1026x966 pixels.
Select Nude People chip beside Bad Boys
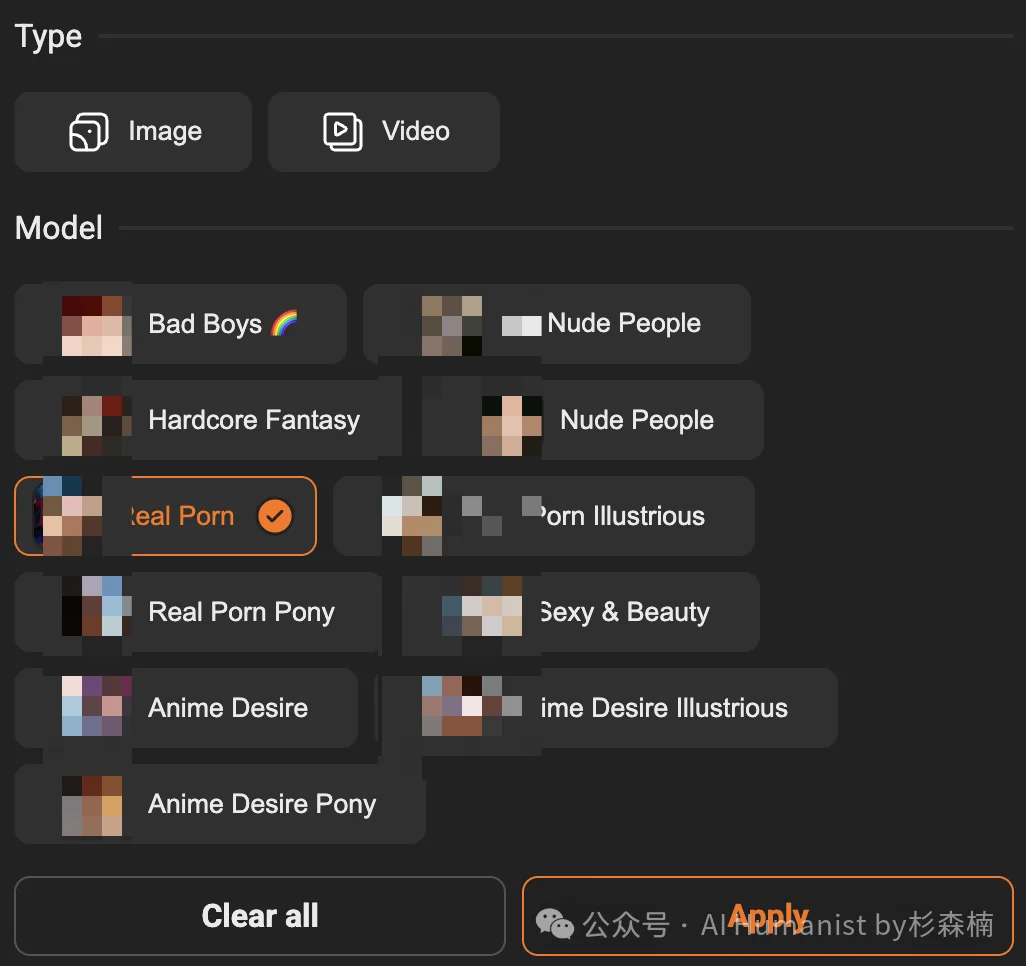[557, 324]
